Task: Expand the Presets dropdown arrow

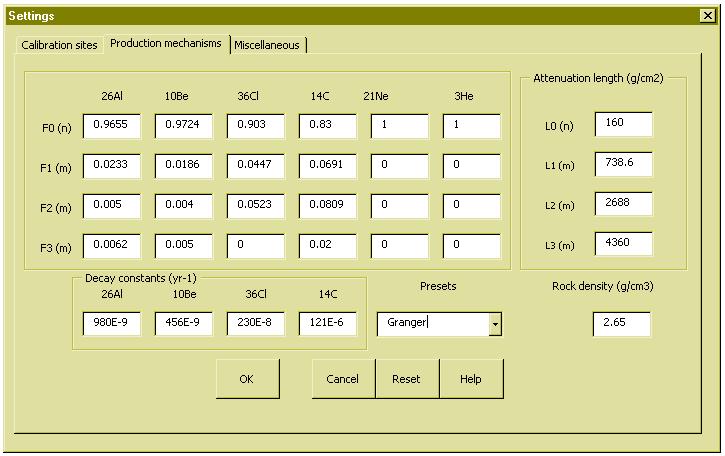Action: (x=495, y=324)
